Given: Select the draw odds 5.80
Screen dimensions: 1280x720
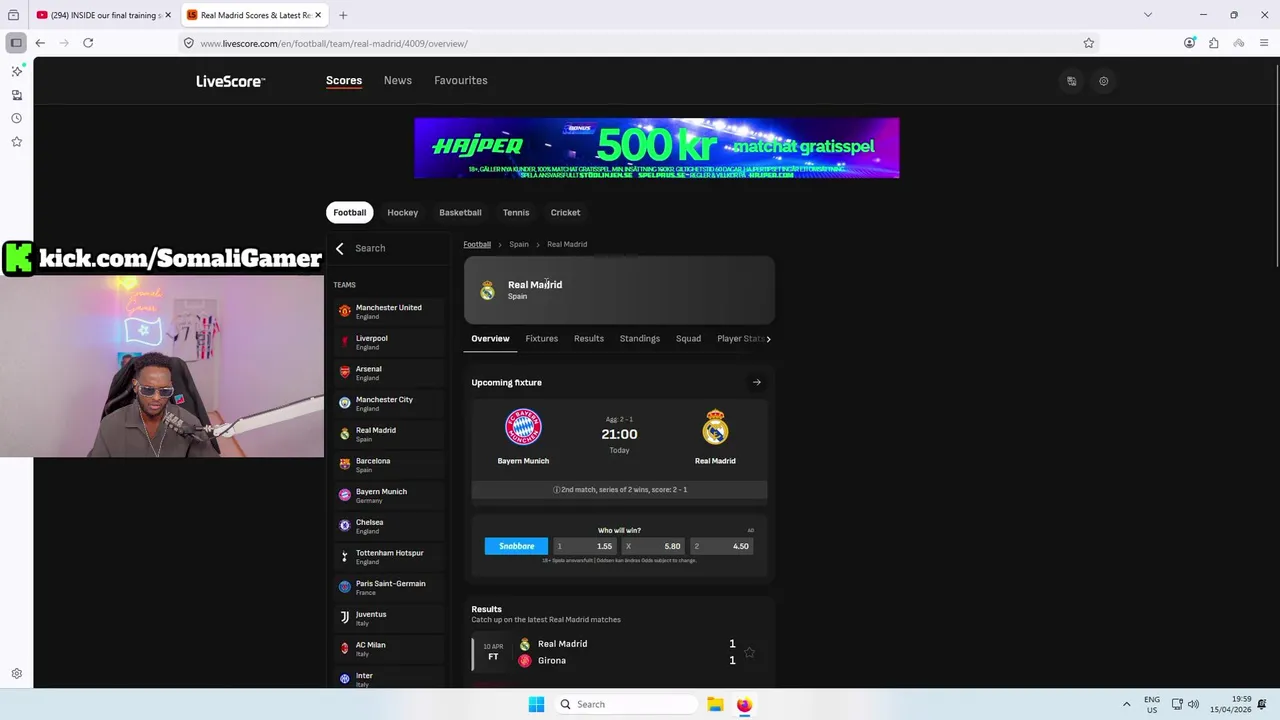Looking at the screenshot, I should click(653, 546).
